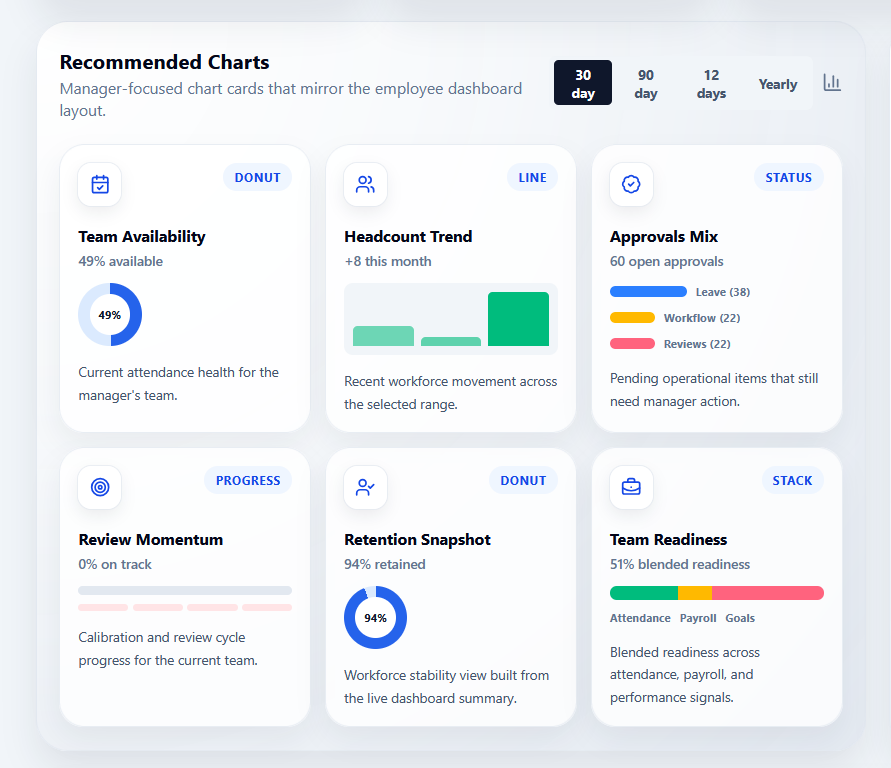Click the DONUT badge on Team Availability
The image size is (891, 768).
tap(257, 177)
